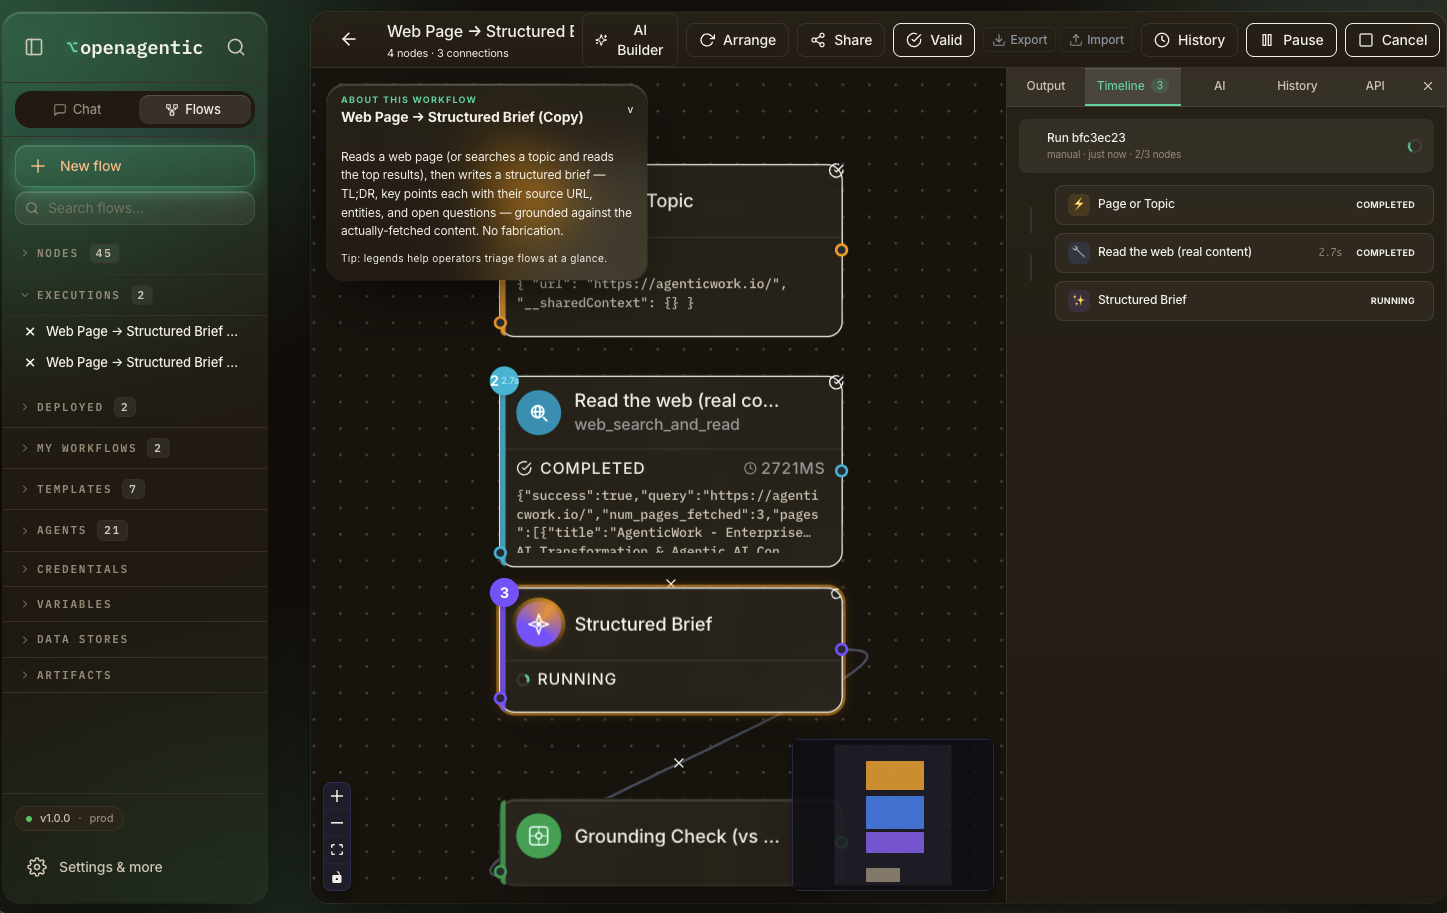Collapse the About This Workflow card
Screen dimensions: 1447x913
tap(630, 110)
